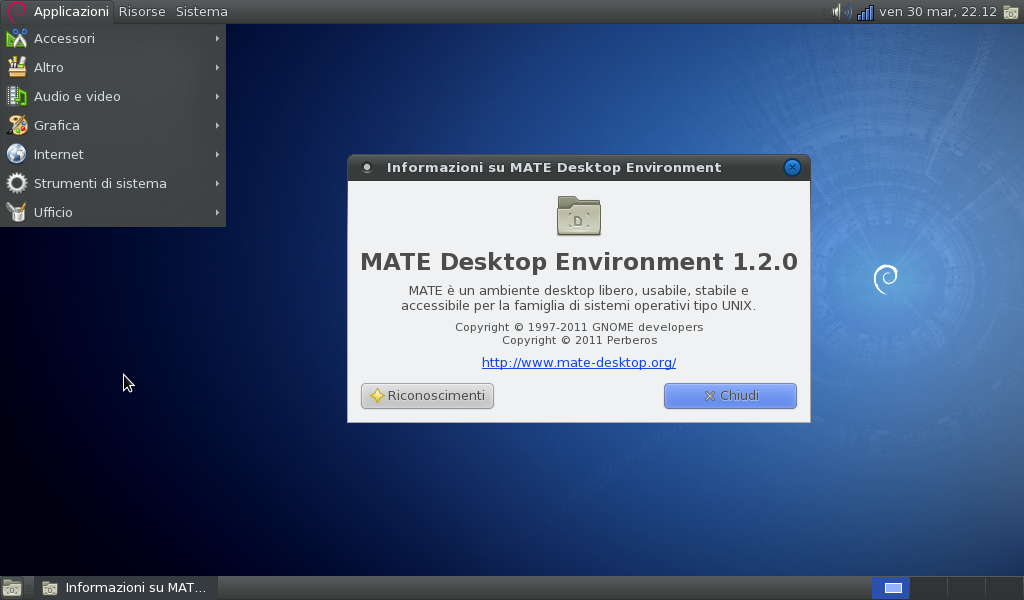Expand the Internet submenu arrow
This screenshot has width=1024, height=600.
point(217,154)
